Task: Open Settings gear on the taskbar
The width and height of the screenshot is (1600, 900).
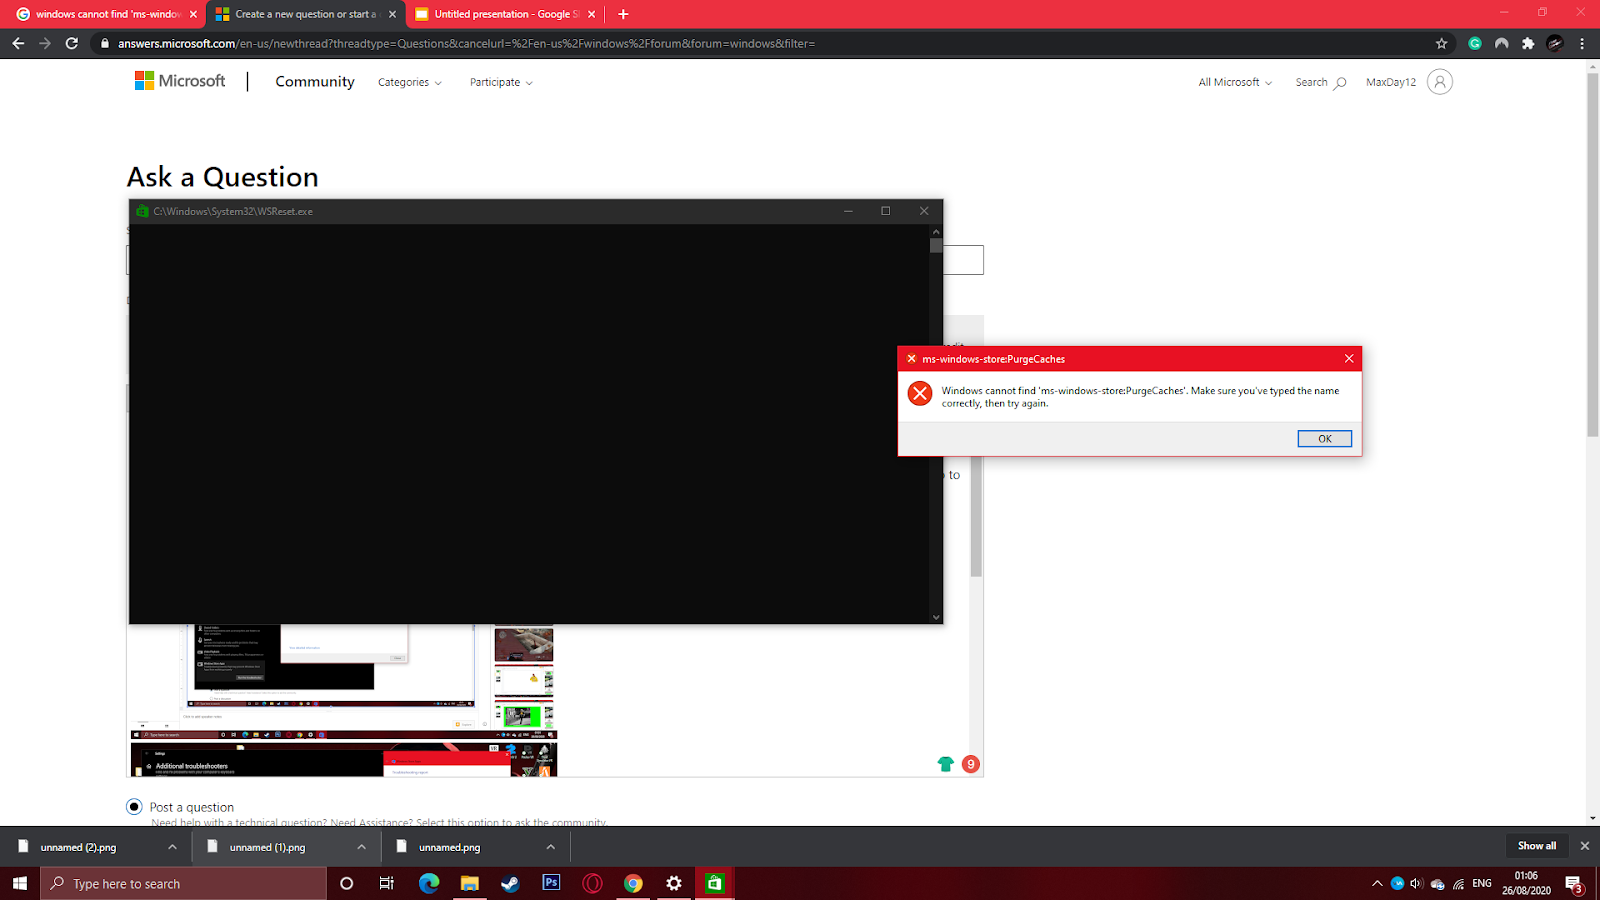Action: click(674, 883)
